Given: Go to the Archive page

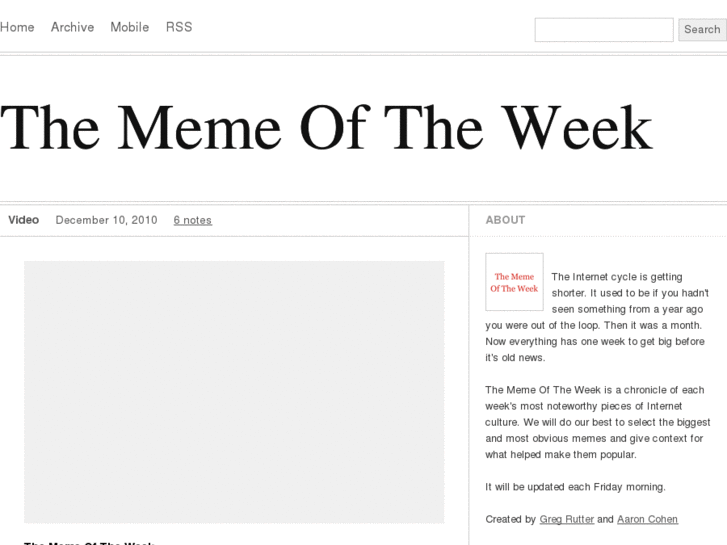Looking at the screenshot, I should [72, 28].
